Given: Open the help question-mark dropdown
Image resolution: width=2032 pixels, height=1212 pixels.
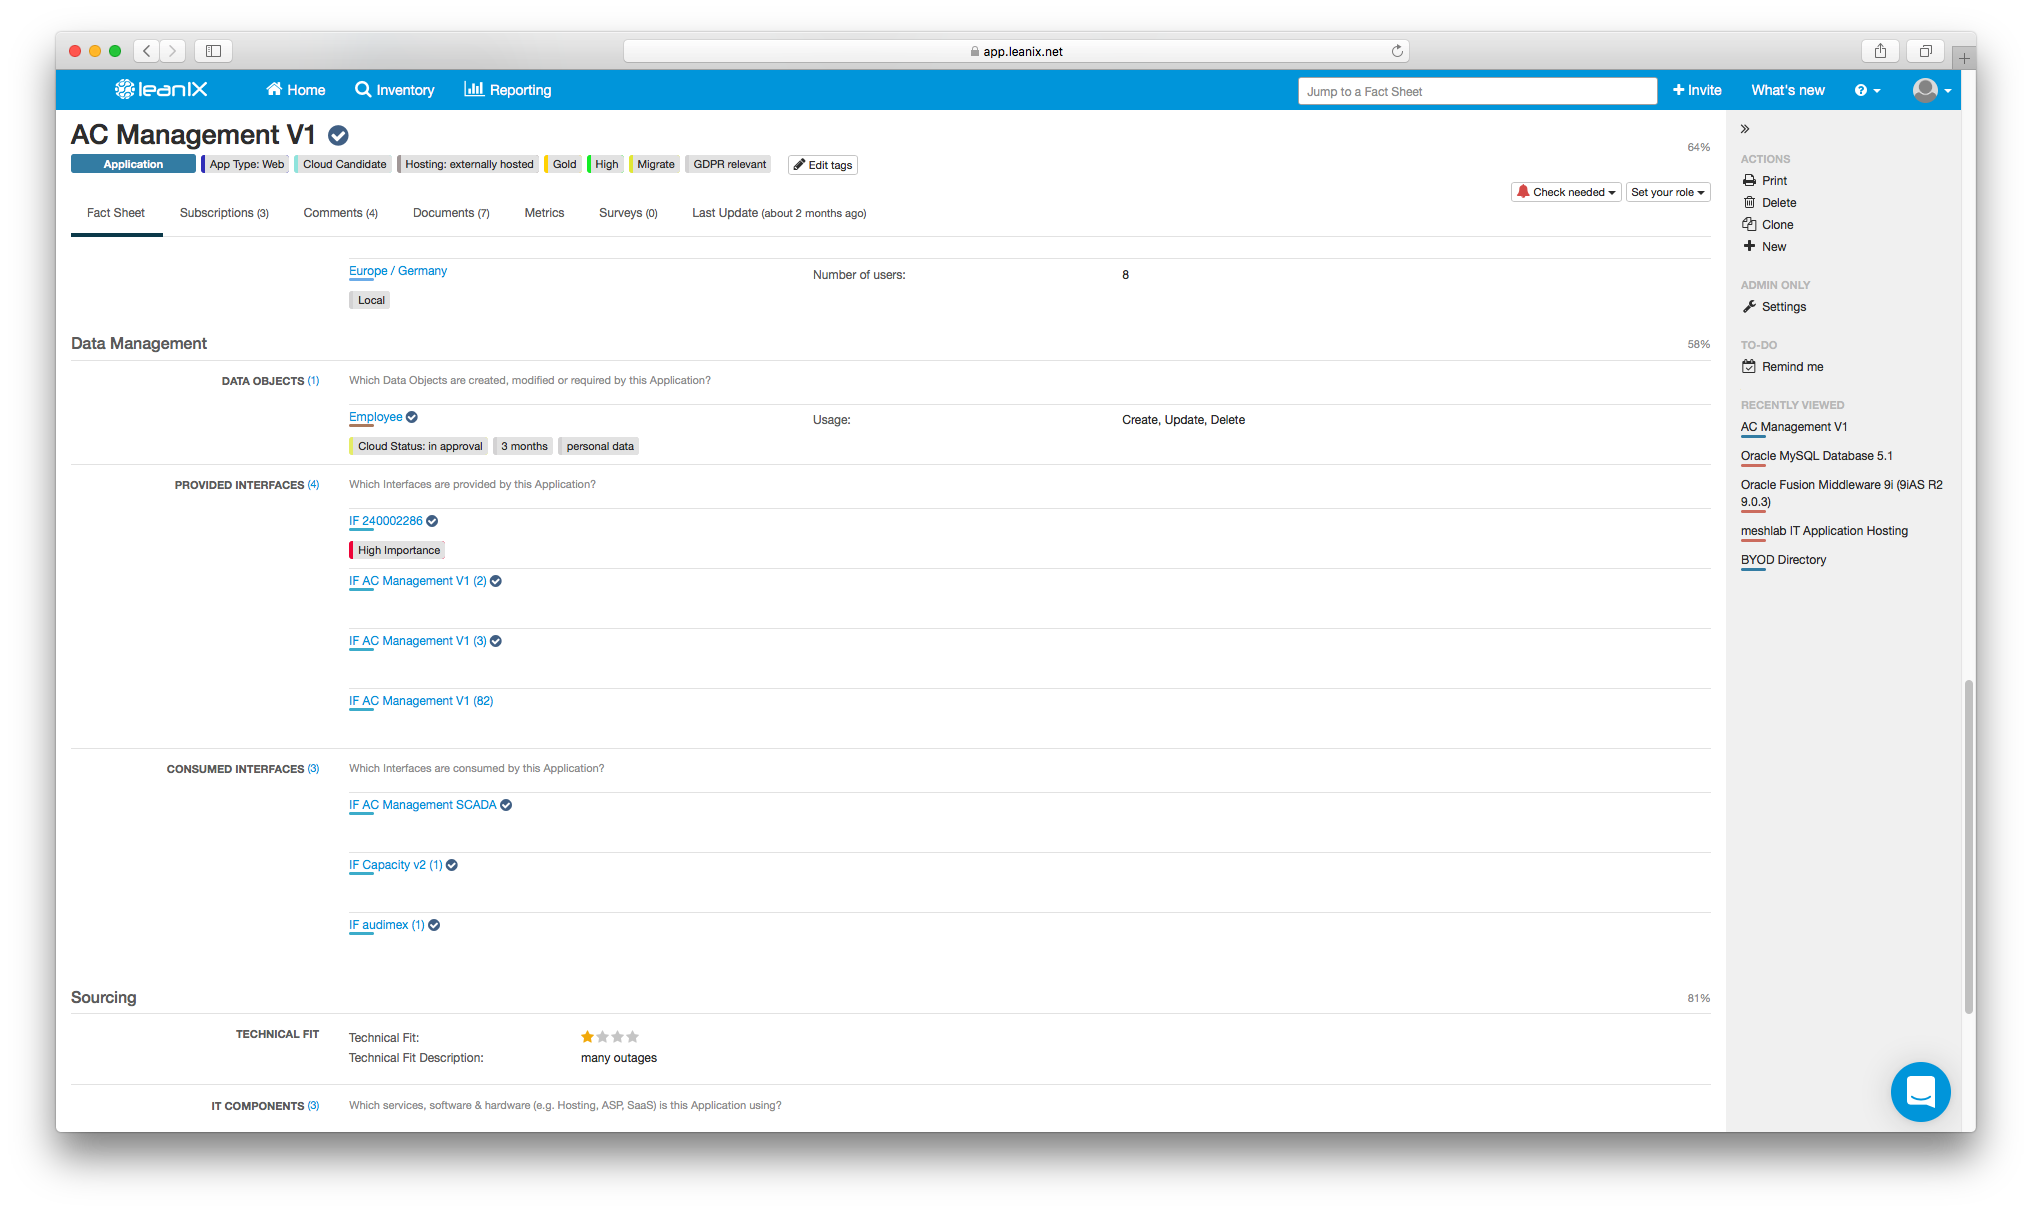Looking at the screenshot, I should tap(1867, 90).
